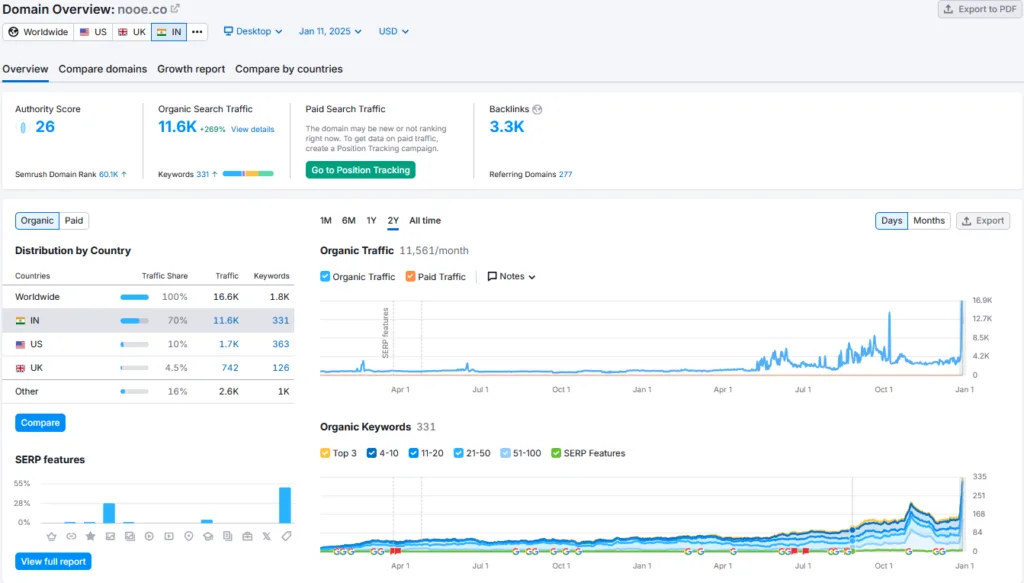Screen dimensions: 1024x583
Task: Expand the Notes dropdown
Action: pos(512,277)
